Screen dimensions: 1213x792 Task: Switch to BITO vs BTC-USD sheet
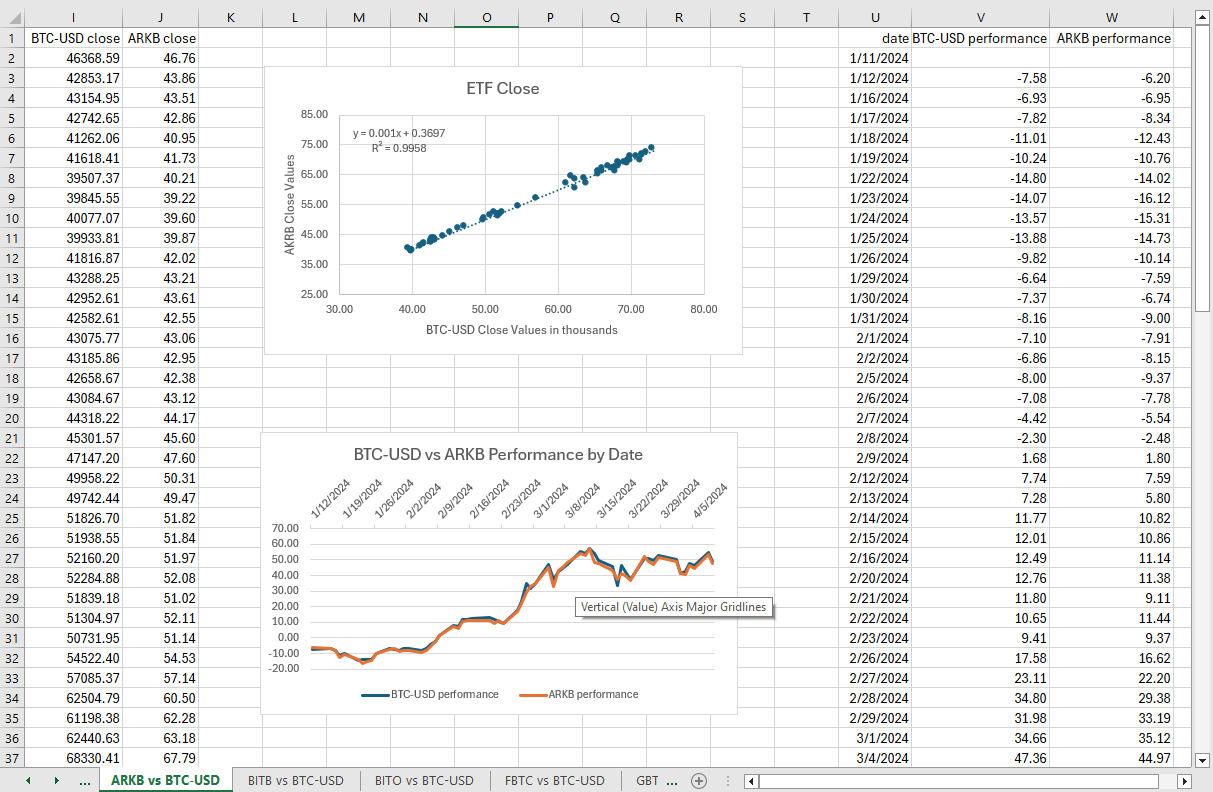[x=424, y=781]
